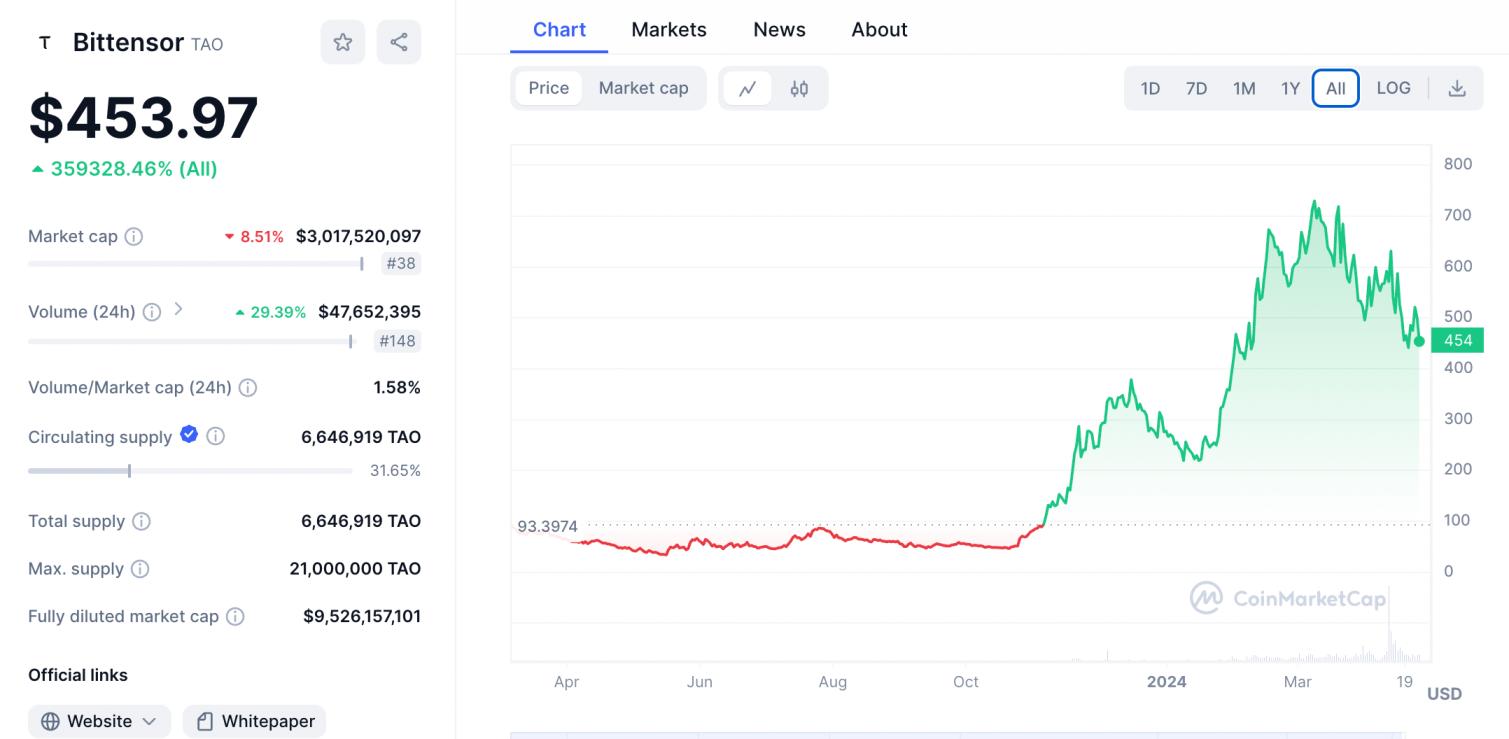Click the Circulating supply progress bar
This screenshot has width=1509, height=739.
pyautogui.click(x=190, y=470)
